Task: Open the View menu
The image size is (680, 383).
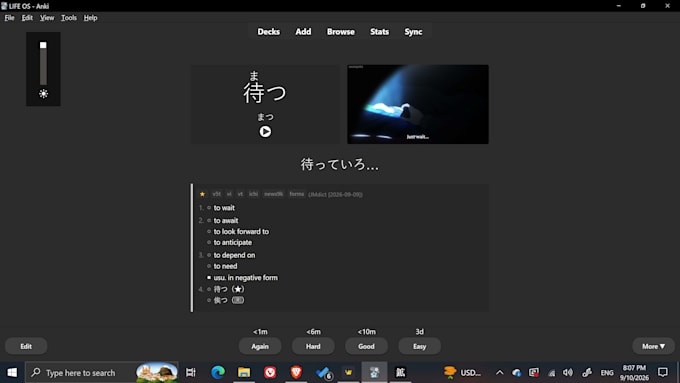Action: click(47, 18)
